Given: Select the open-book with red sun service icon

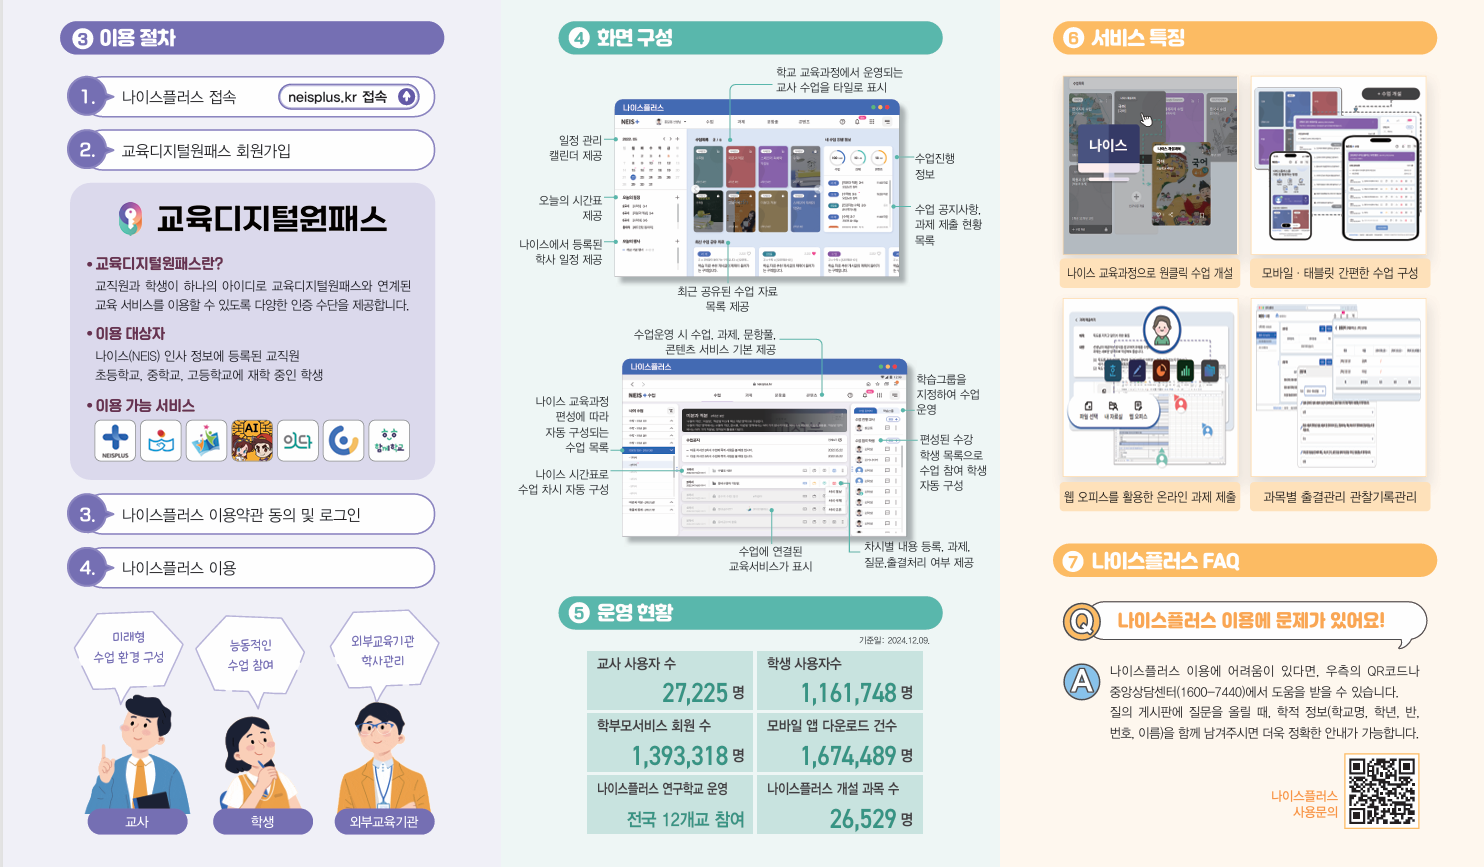Looking at the screenshot, I should pyautogui.click(x=161, y=440).
